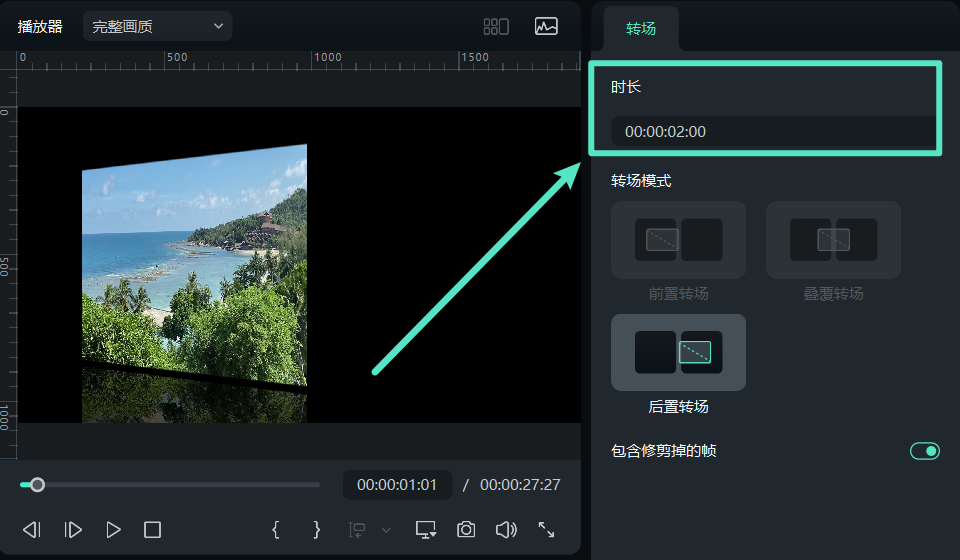Click the 时长 duration field 00:00:02:00
Screen dimensions: 960x560
[x=773, y=132]
